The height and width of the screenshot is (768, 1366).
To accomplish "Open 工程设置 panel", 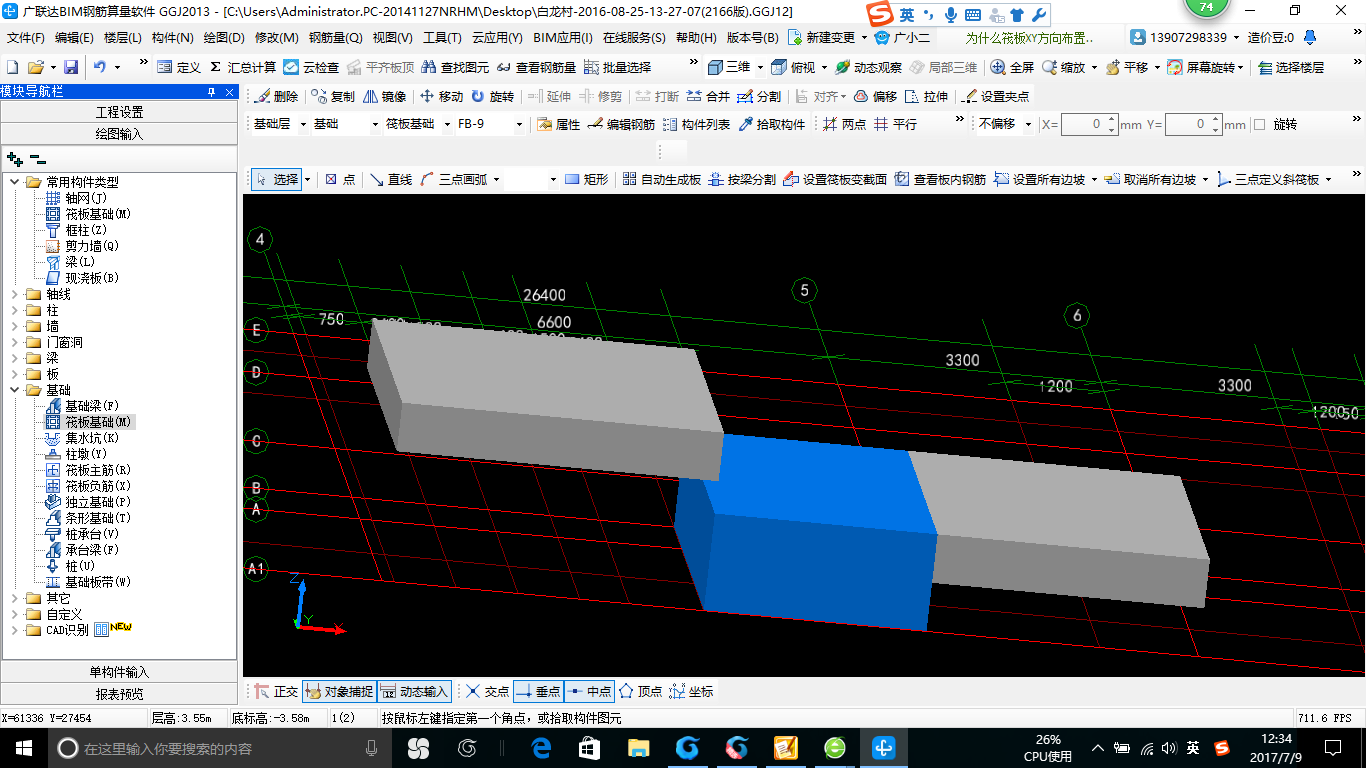I will (x=119, y=112).
